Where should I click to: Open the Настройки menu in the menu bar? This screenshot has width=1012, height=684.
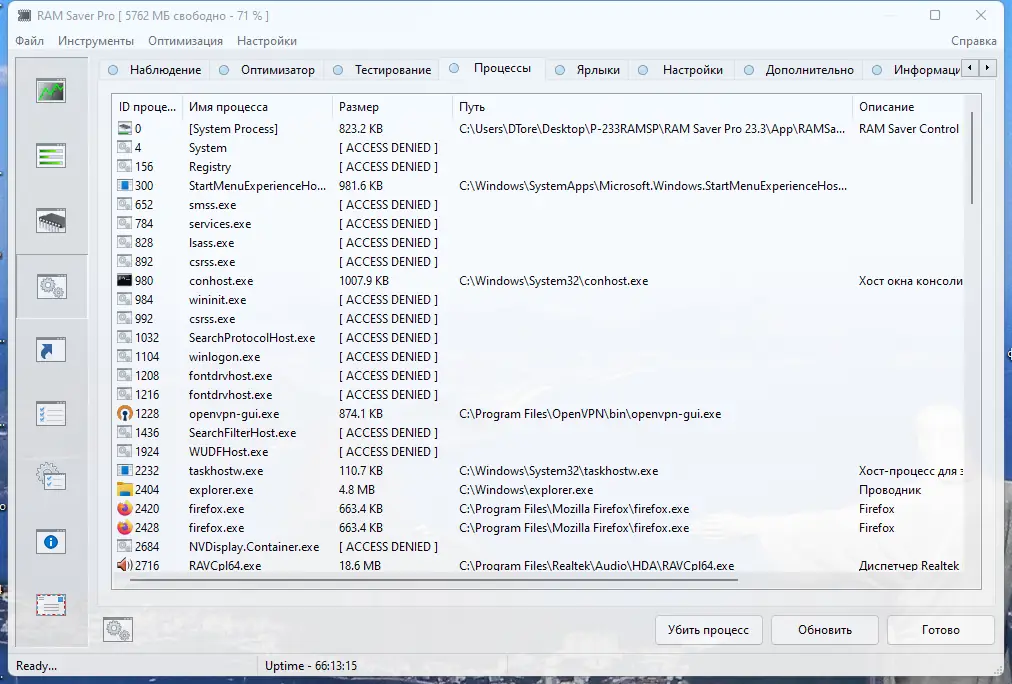click(267, 41)
